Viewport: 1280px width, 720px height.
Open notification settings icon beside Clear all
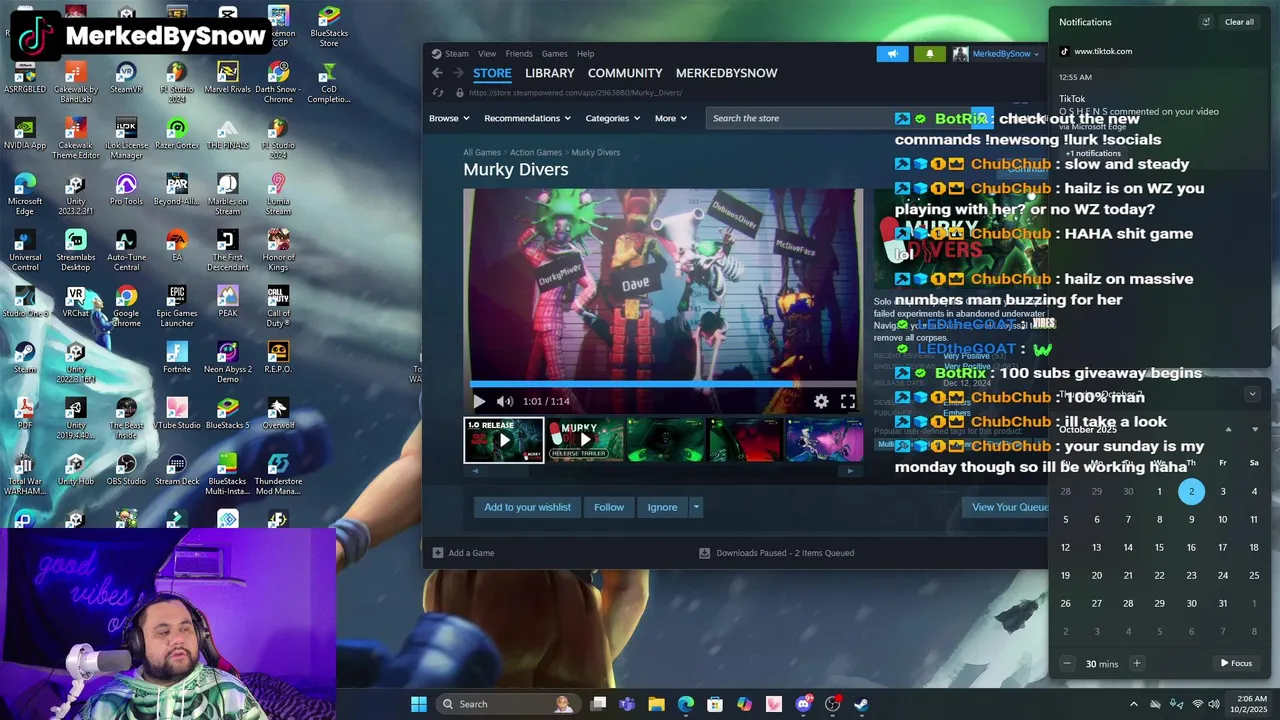click(x=1206, y=22)
